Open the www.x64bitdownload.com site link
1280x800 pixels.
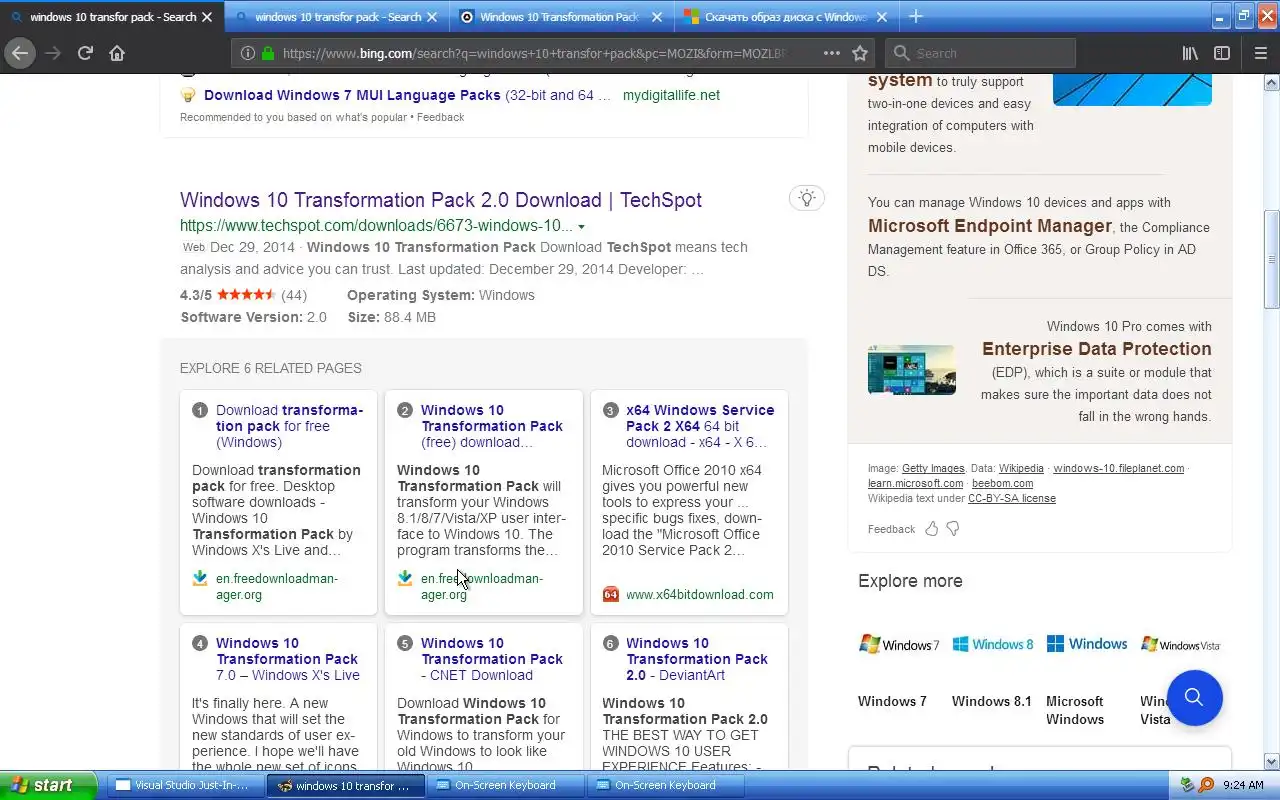[x=700, y=594]
